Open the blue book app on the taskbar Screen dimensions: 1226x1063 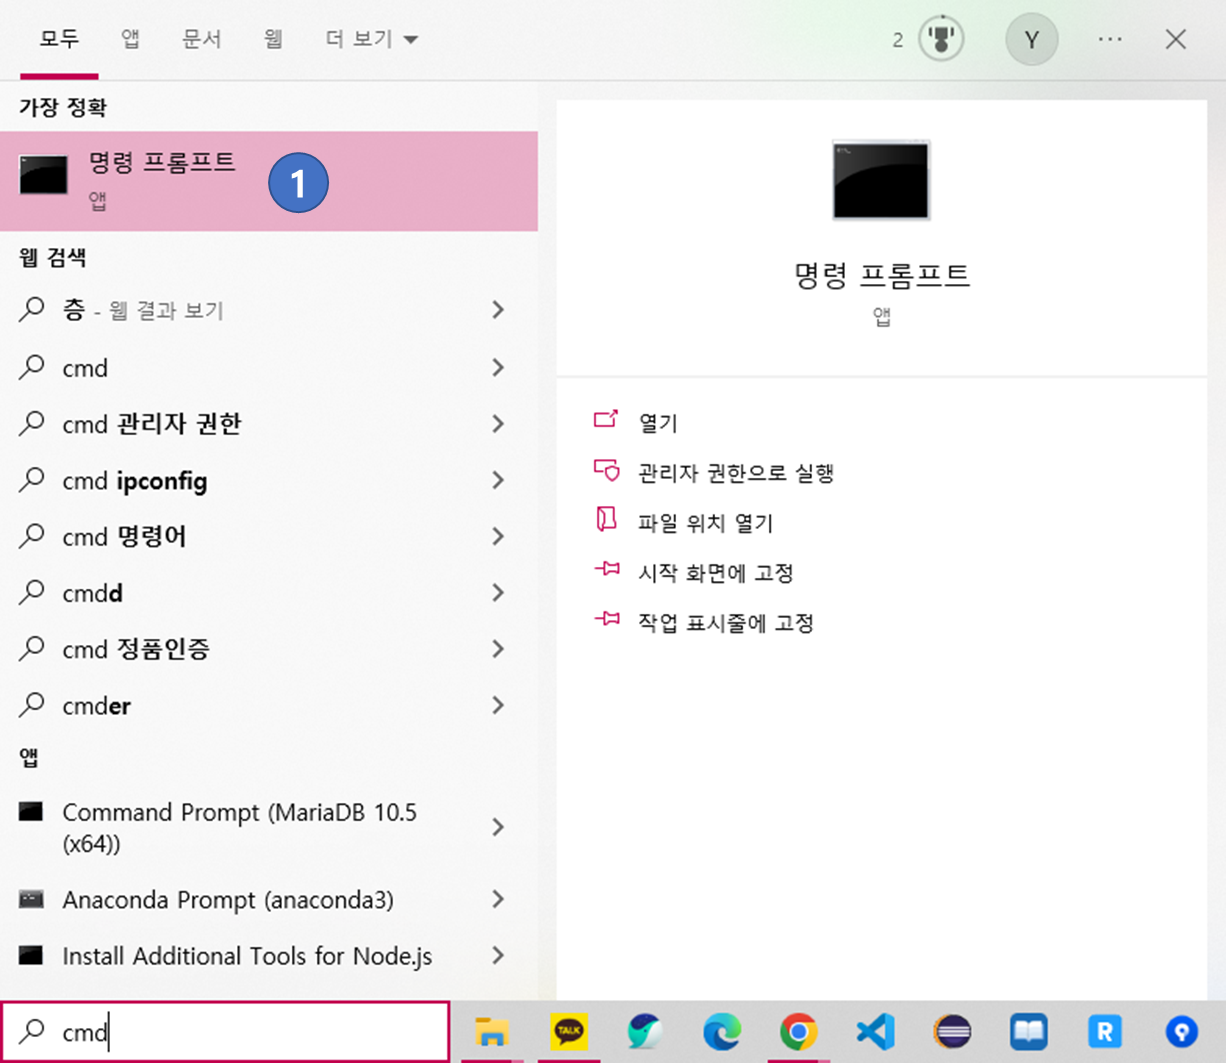tap(1029, 1031)
